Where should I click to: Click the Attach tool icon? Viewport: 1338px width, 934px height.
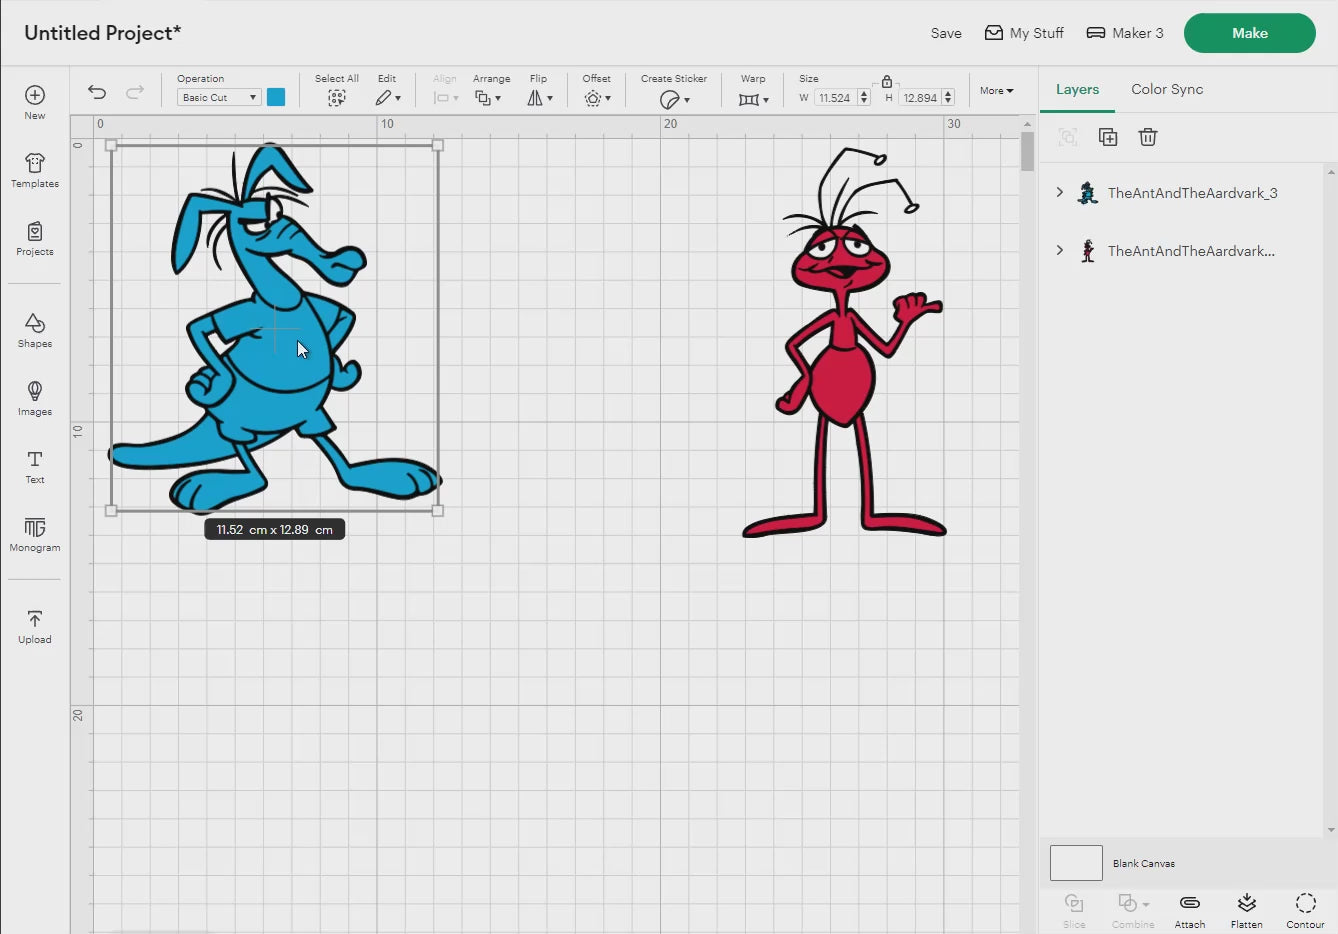(x=1190, y=903)
